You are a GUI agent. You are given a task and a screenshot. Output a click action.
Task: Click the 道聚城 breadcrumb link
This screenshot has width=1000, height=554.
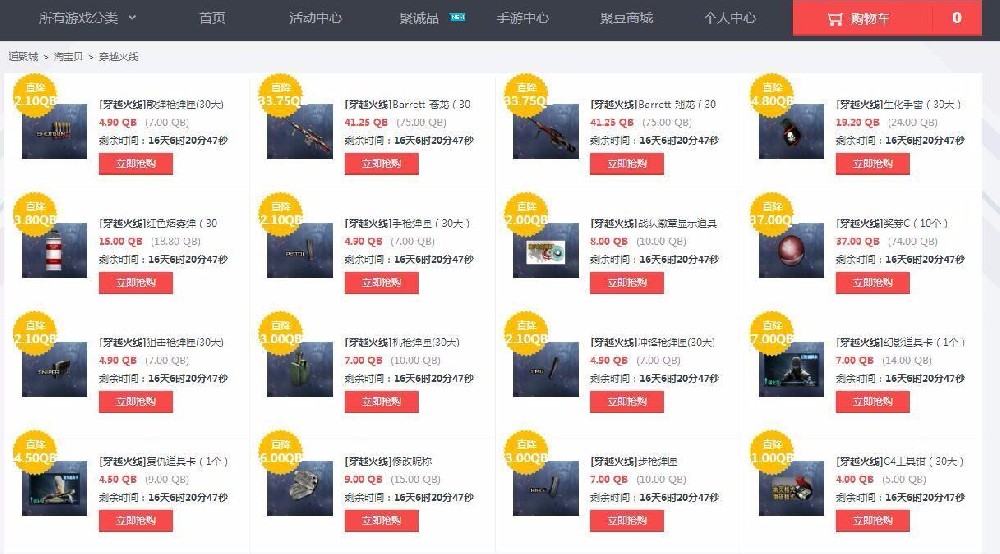(23, 57)
